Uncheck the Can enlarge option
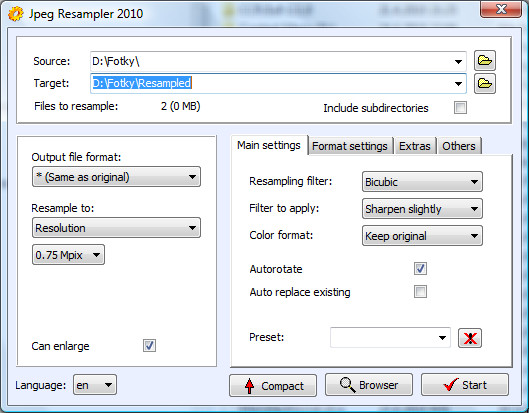The width and height of the screenshot is (529, 413). 149,346
